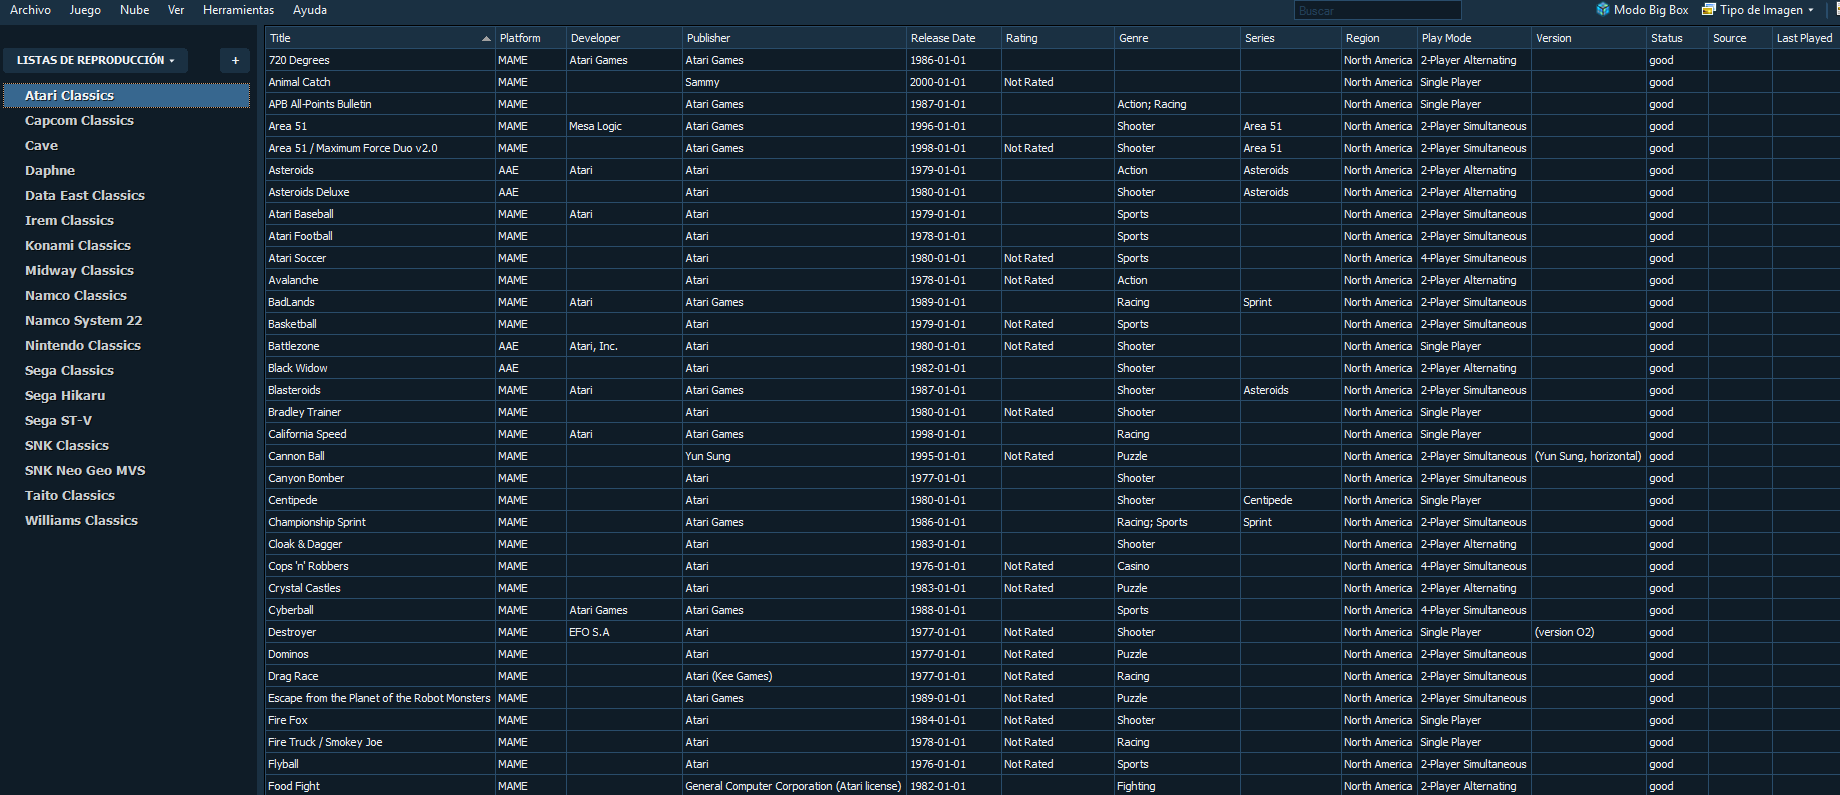Sort by the Developer column header

coord(624,38)
